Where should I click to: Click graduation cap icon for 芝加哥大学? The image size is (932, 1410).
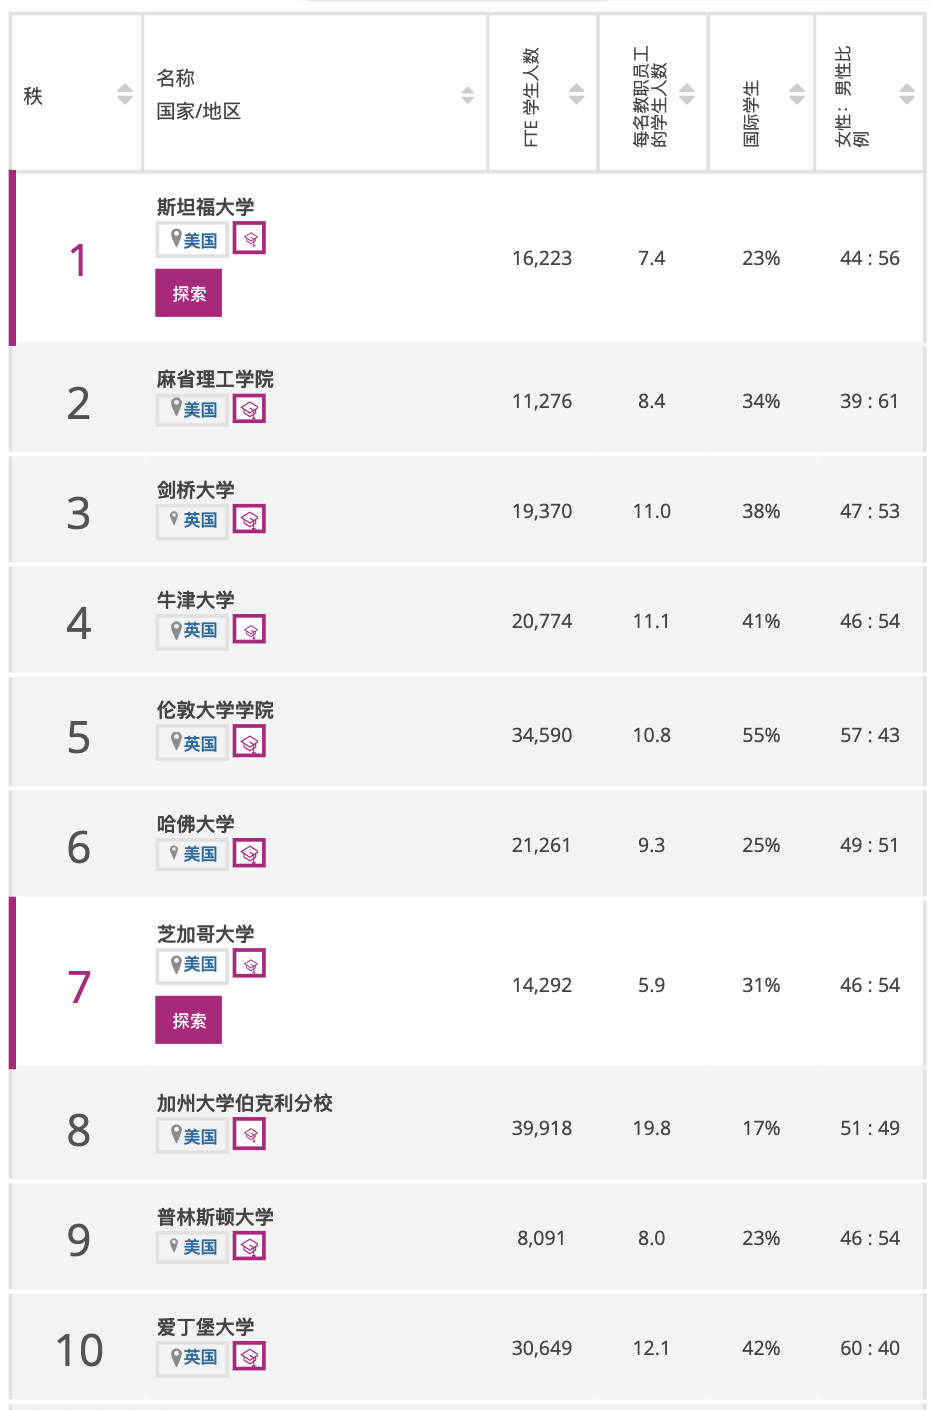point(250,964)
